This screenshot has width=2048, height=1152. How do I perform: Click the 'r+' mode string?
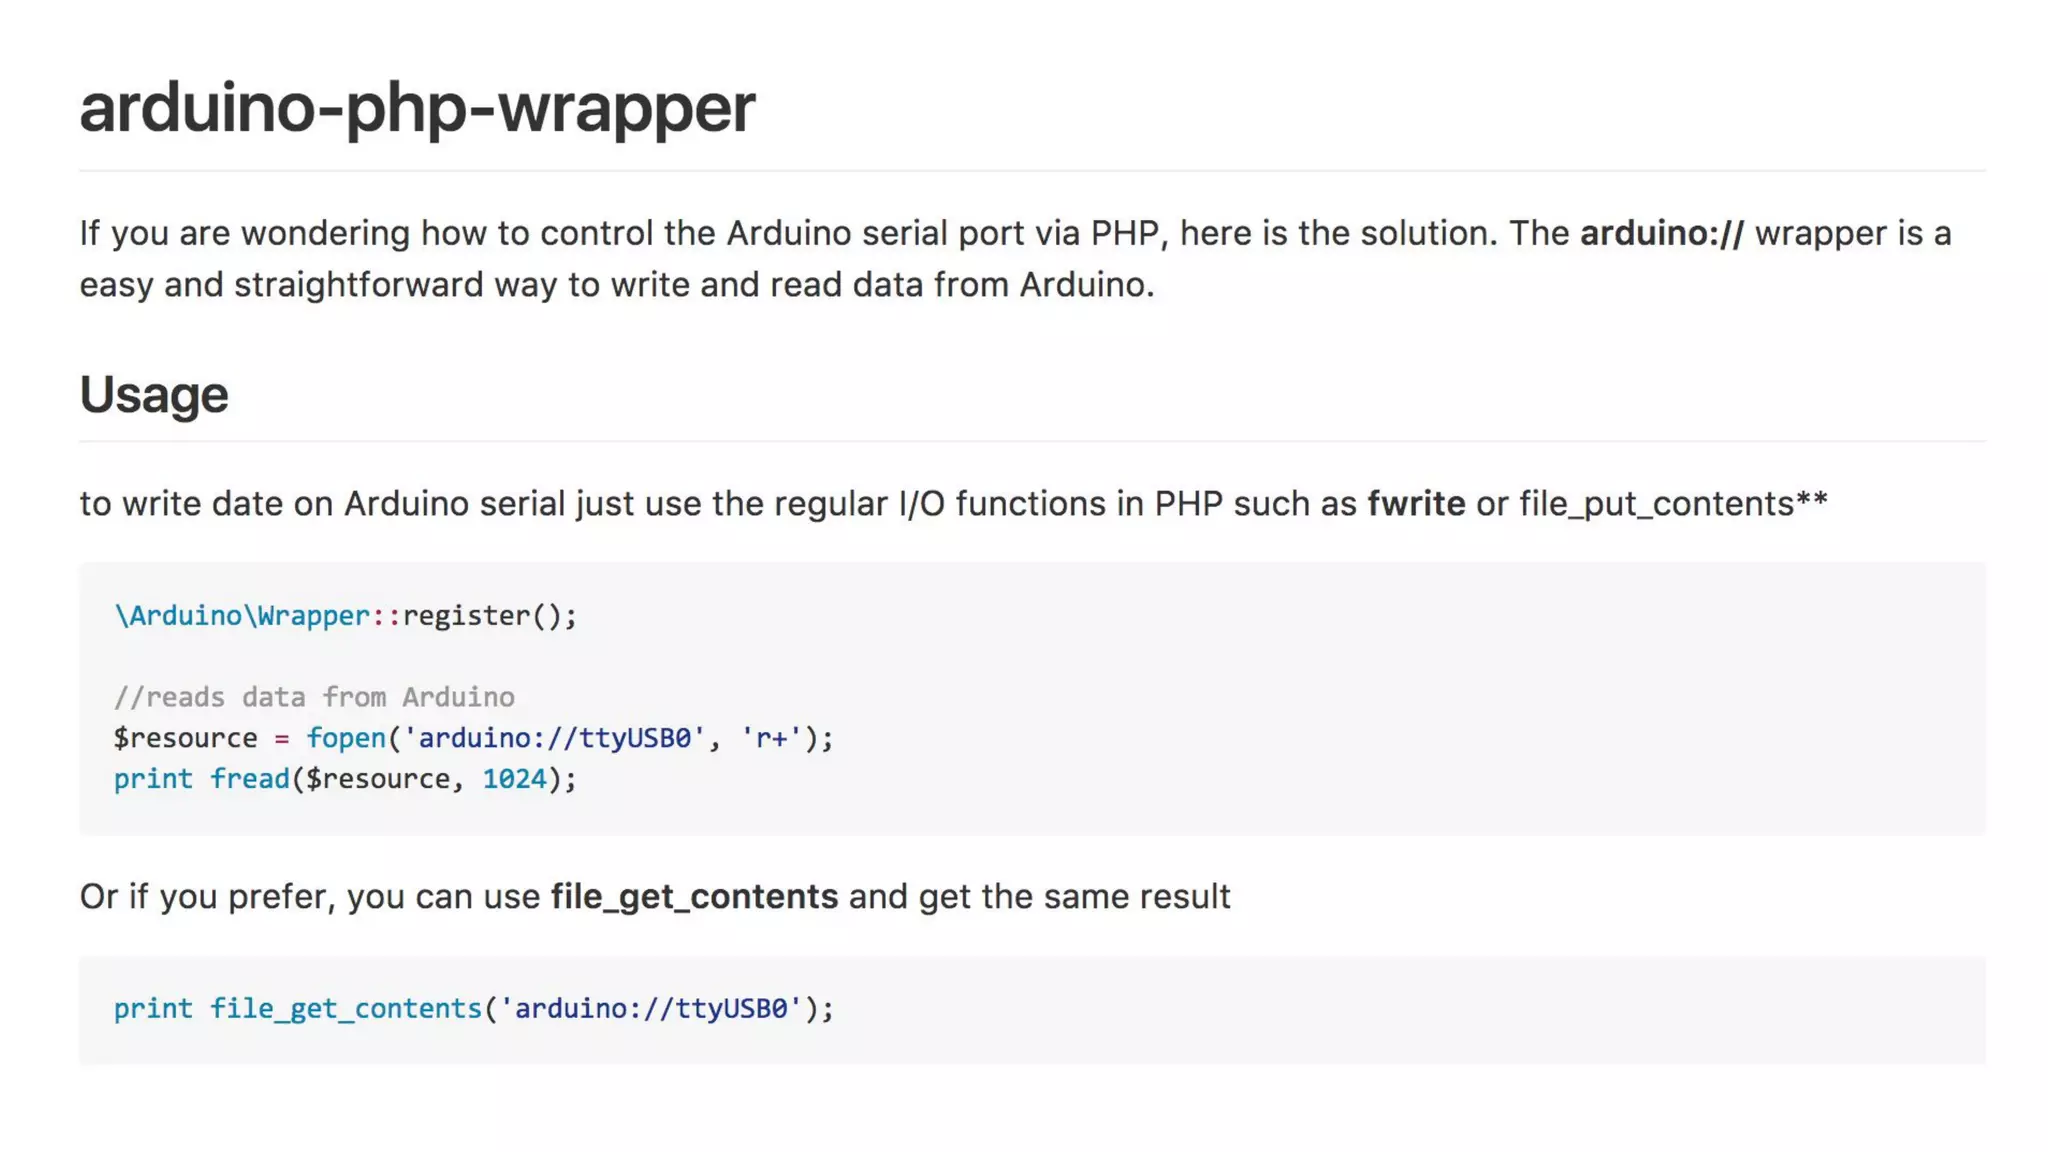point(770,738)
